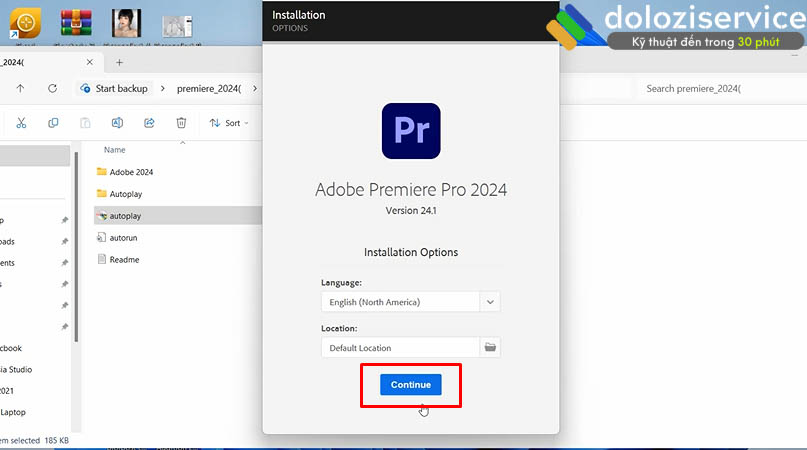Viewport: 807px width, 450px height.
Task: Click the Continue button in installer
Action: tap(410, 385)
